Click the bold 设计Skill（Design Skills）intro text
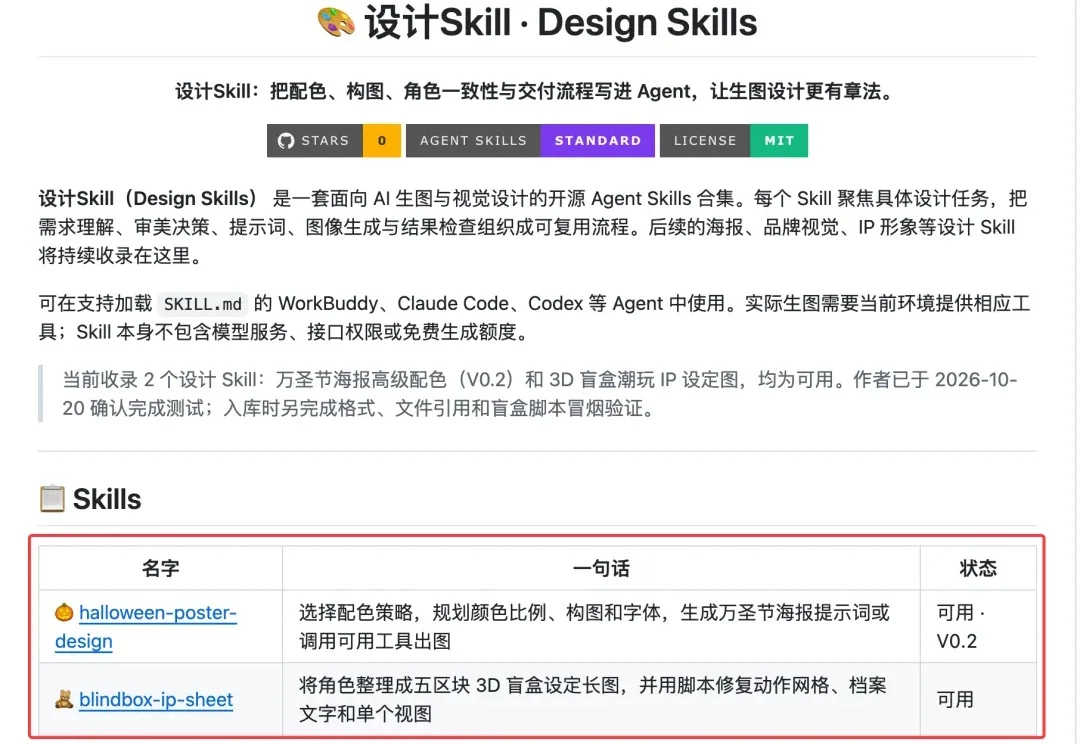 (148, 198)
